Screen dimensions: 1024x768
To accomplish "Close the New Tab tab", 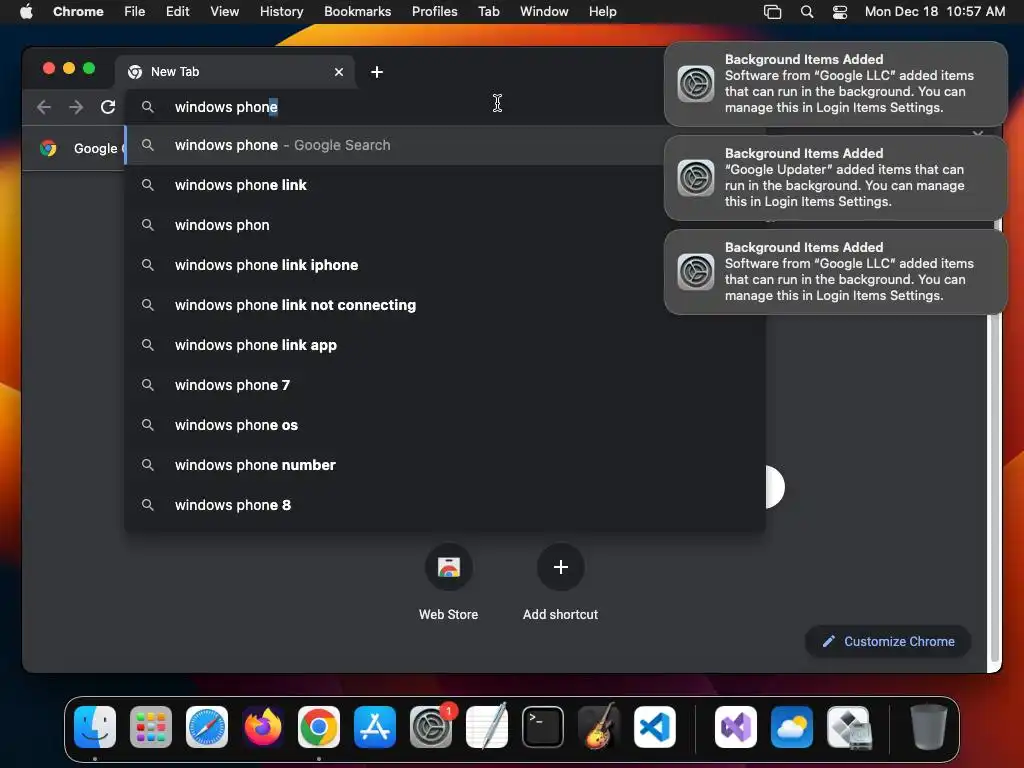I will (339, 72).
